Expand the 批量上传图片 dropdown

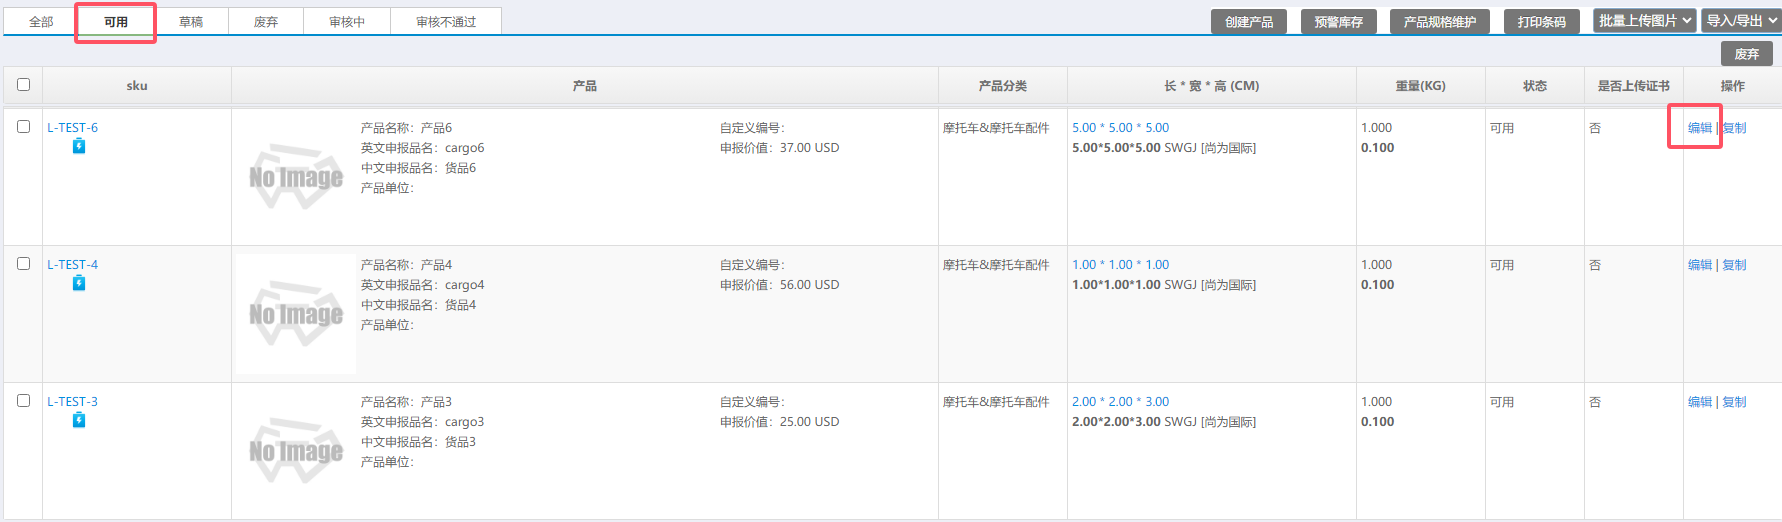(x=1644, y=21)
